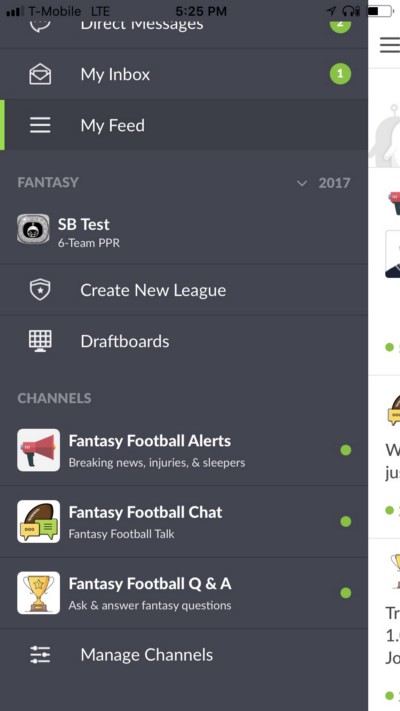Viewport: 400px width, 711px height.
Task: Select the My Feed menu item
Action: coord(184,125)
